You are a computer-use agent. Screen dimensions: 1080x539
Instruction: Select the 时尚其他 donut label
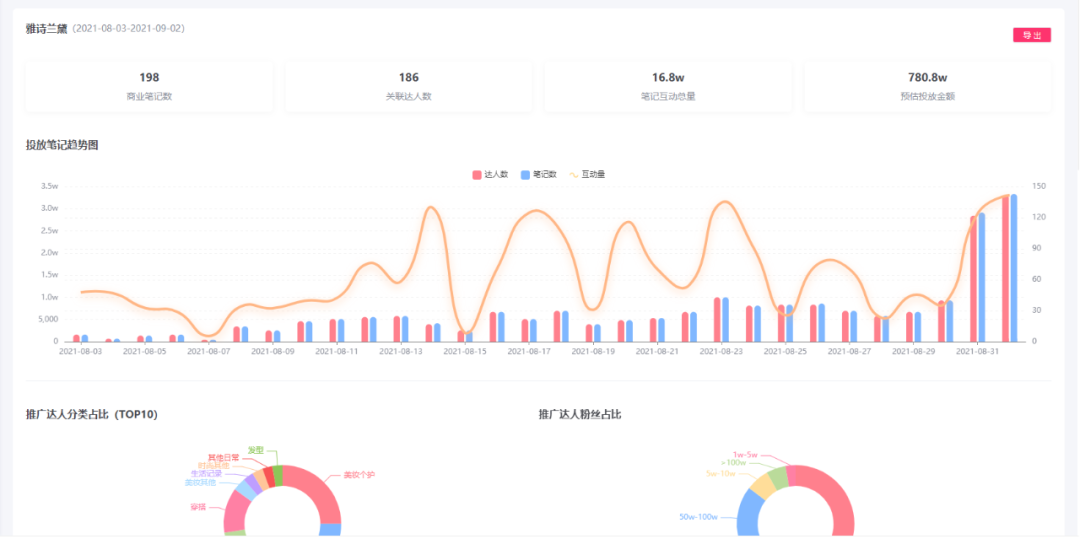click(x=214, y=466)
